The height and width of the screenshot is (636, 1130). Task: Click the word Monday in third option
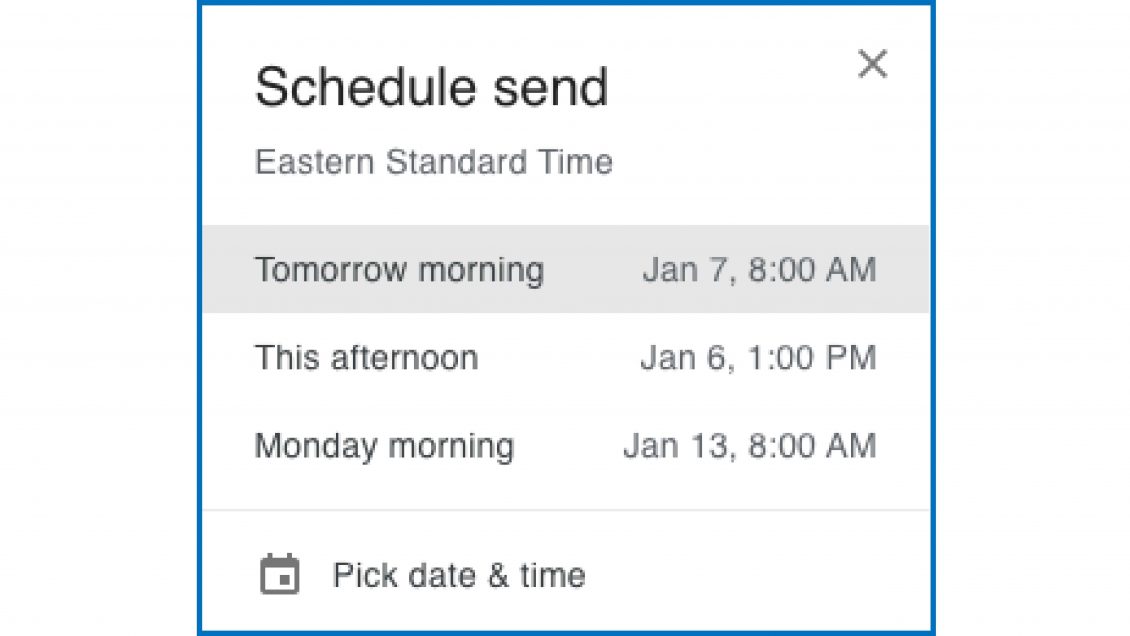click(x=316, y=446)
